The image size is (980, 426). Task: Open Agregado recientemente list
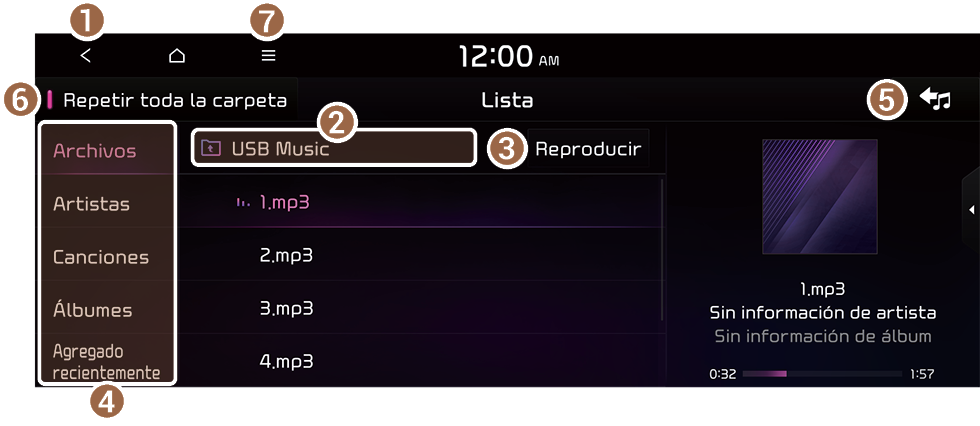[x=106, y=362]
